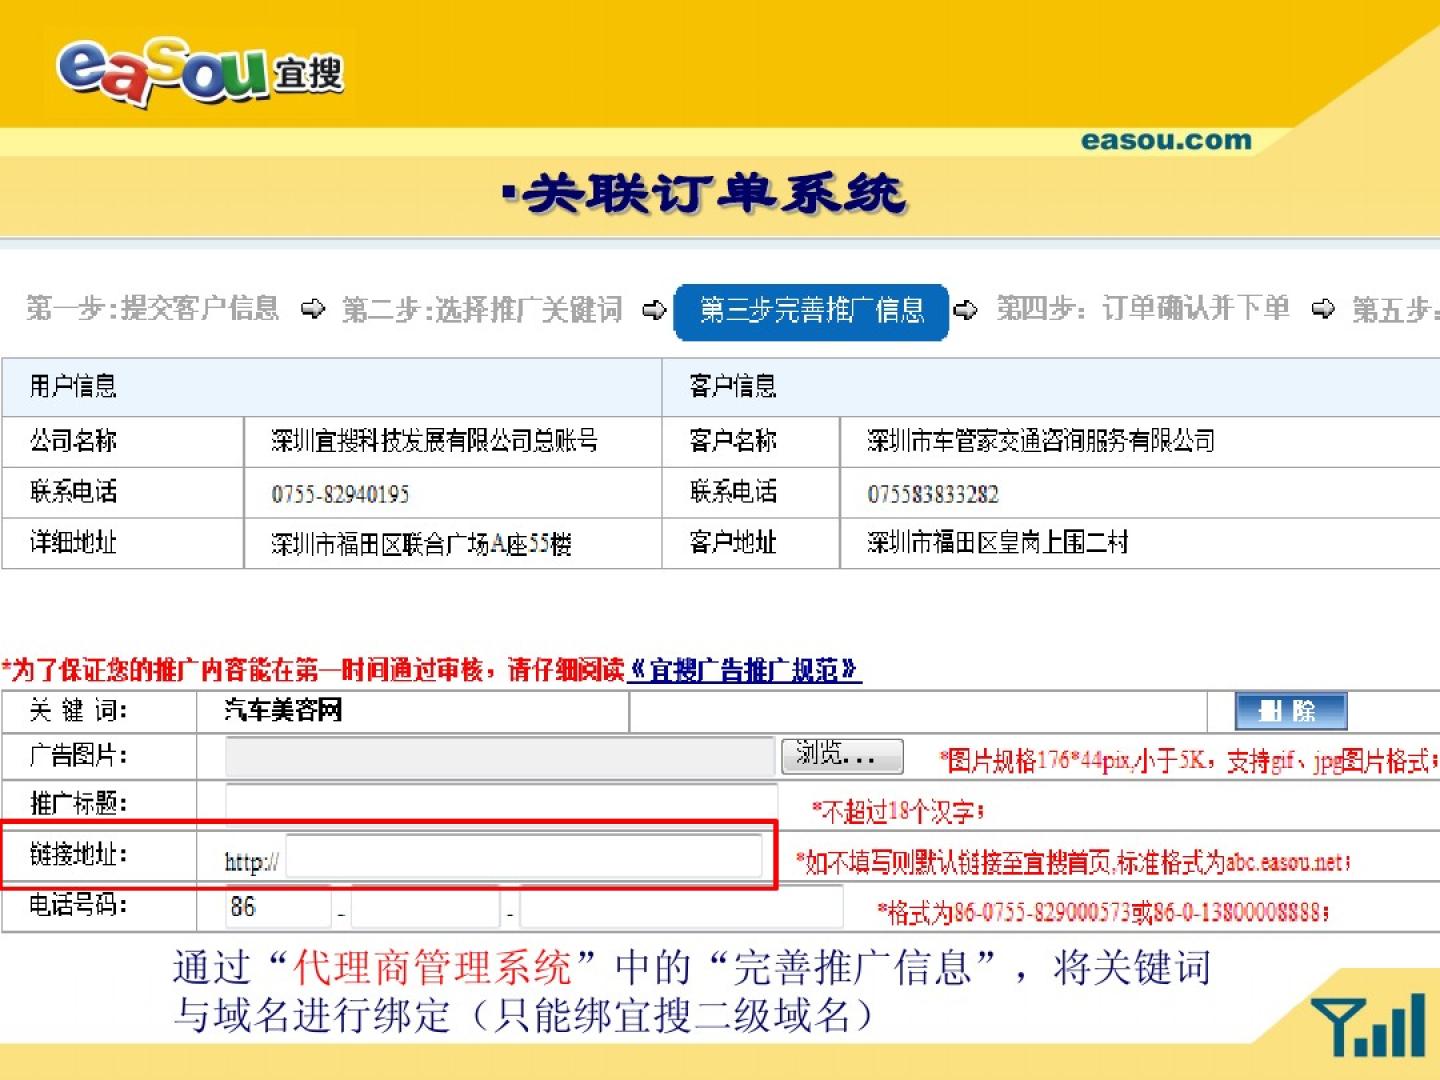This screenshot has height=1080, width=1440.
Task: Click the 浏览... button for ad image
Action: tap(842, 756)
